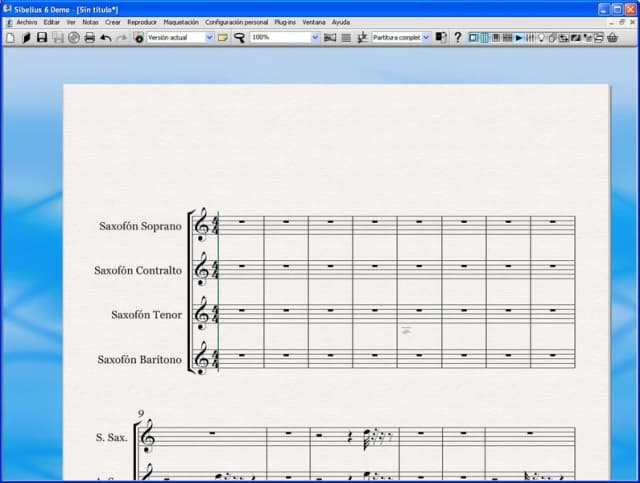Open the Reproducir menu
The image size is (640, 483).
pyautogui.click(x=142, y=22)
